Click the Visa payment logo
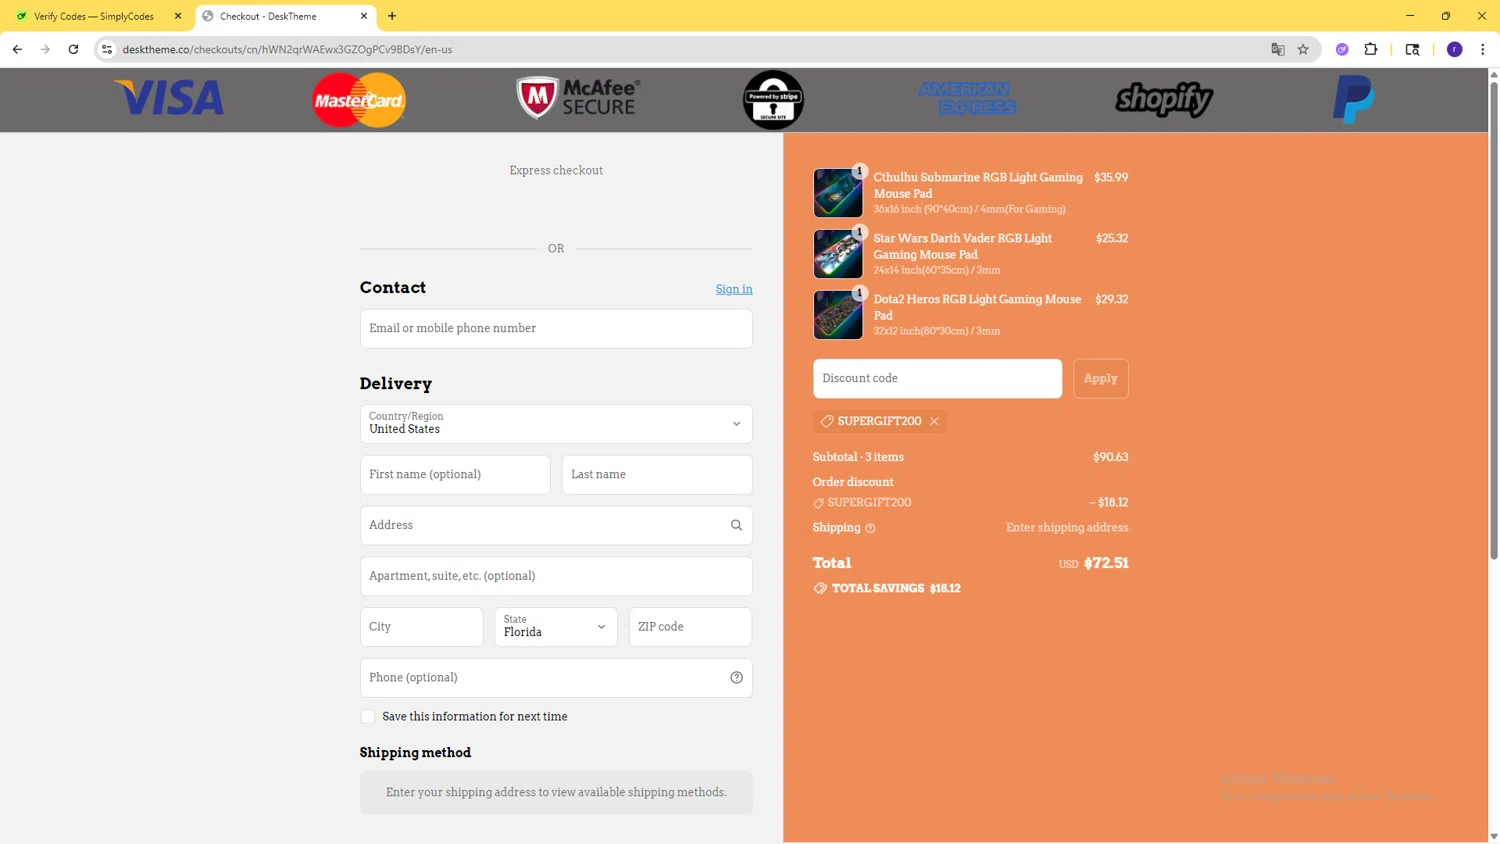 click(169, 98)
